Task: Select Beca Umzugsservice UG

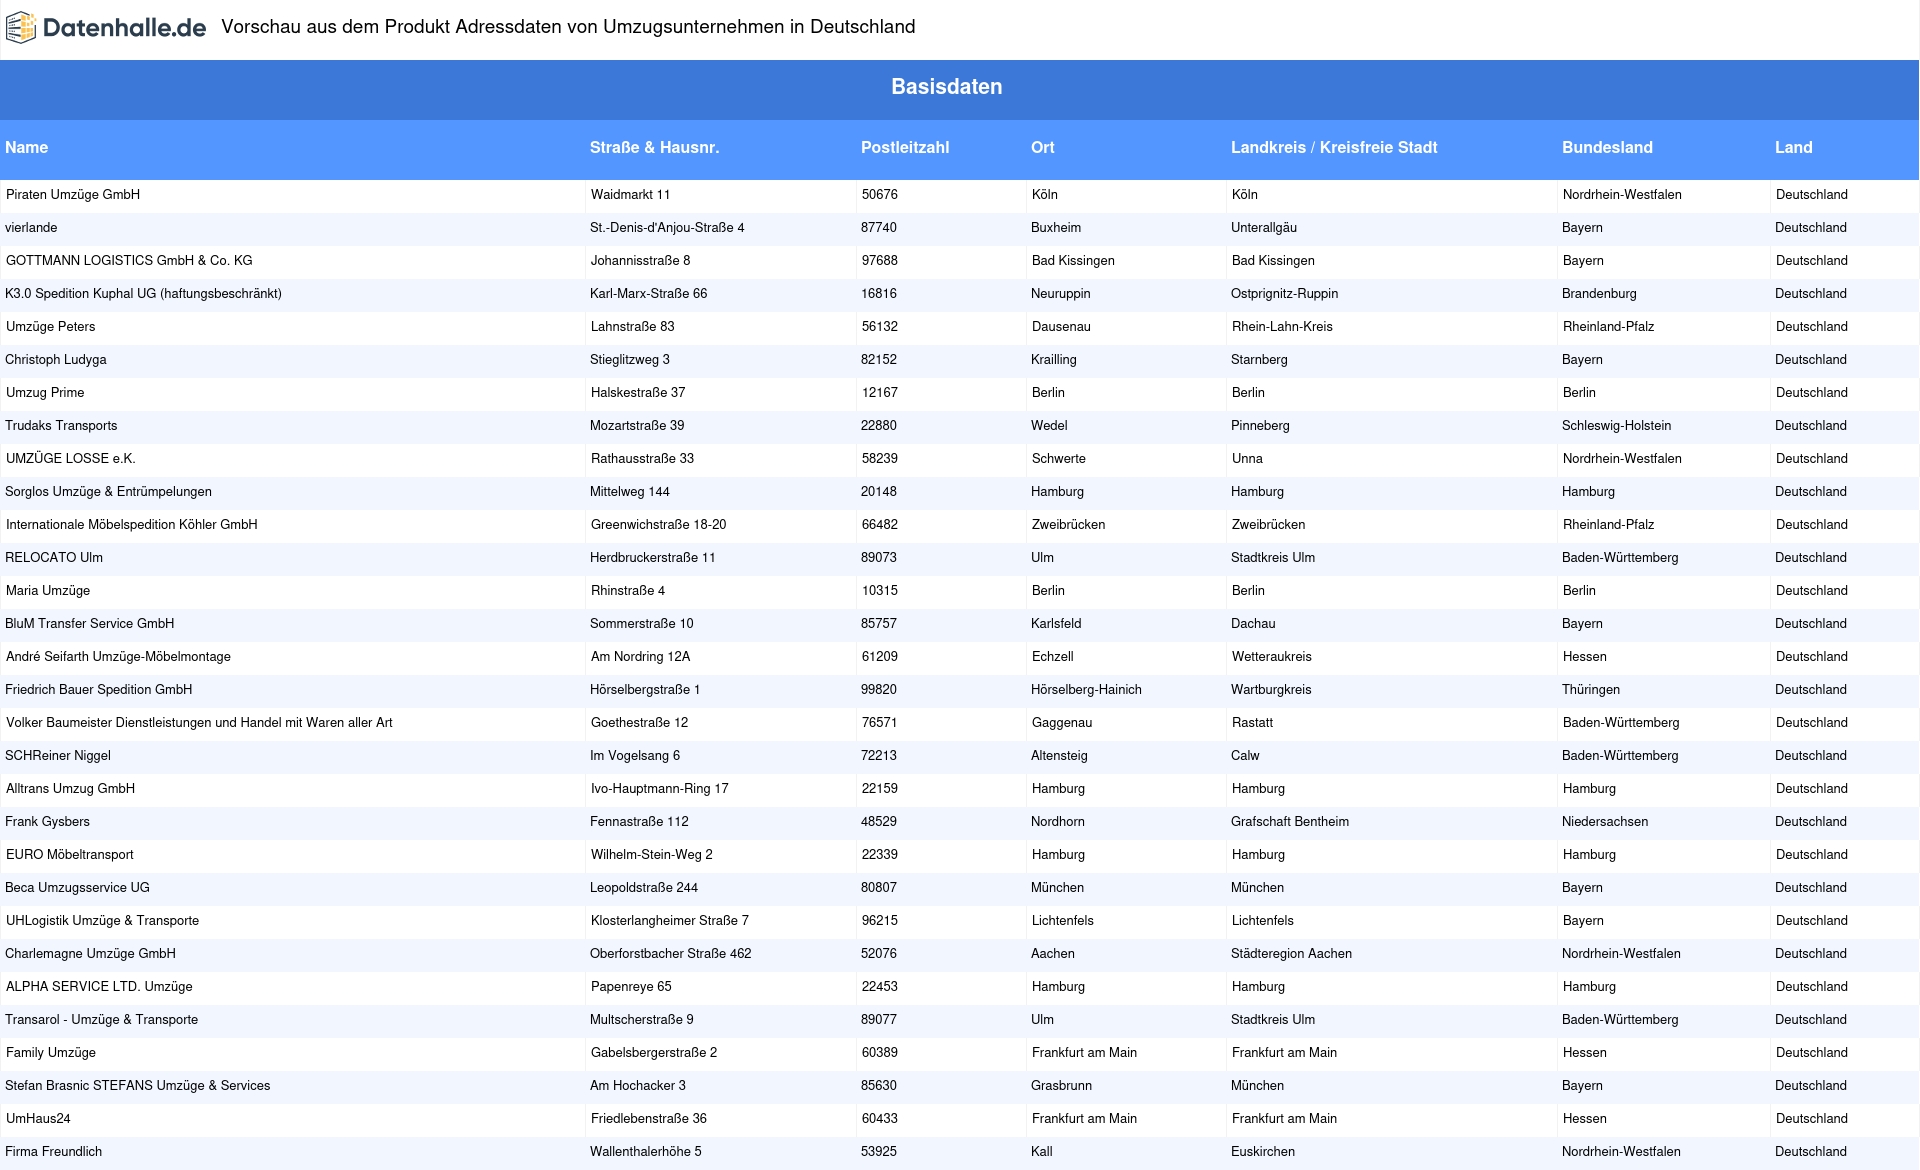Action: pyautogui.click(x=77, y=888)
